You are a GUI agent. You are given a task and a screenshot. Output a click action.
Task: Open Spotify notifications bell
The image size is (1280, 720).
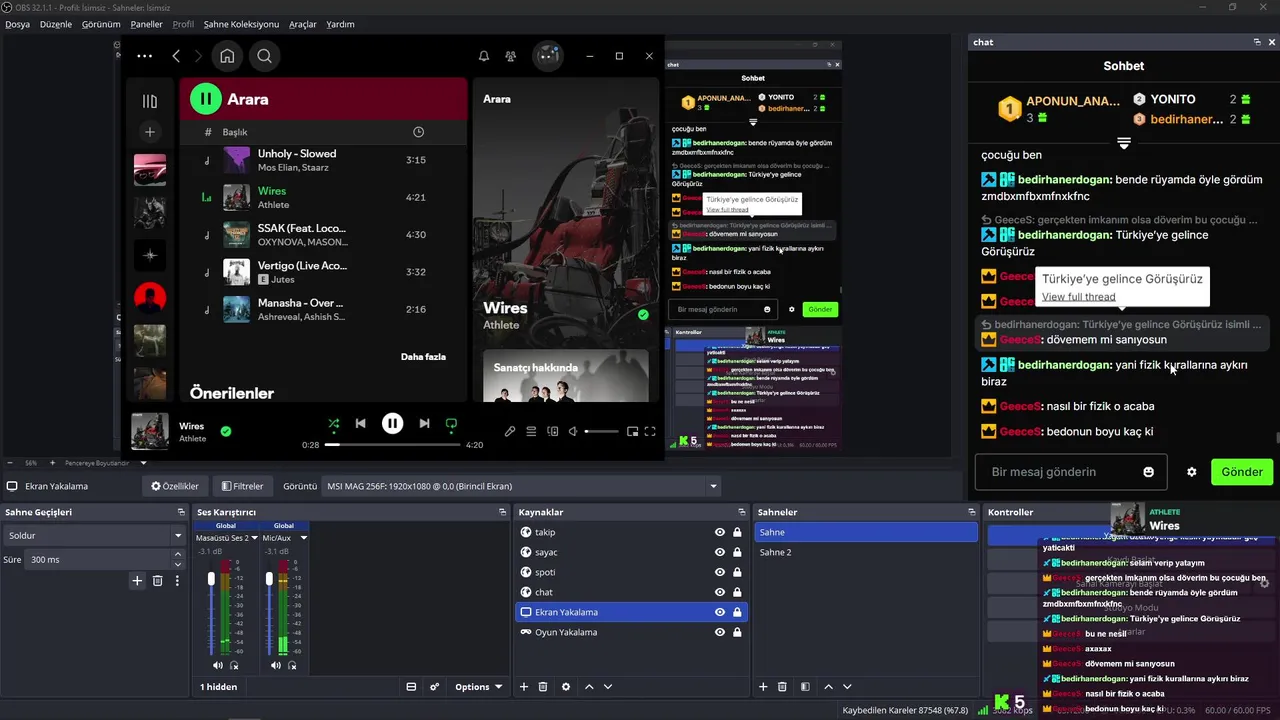[x=484, y=56]
